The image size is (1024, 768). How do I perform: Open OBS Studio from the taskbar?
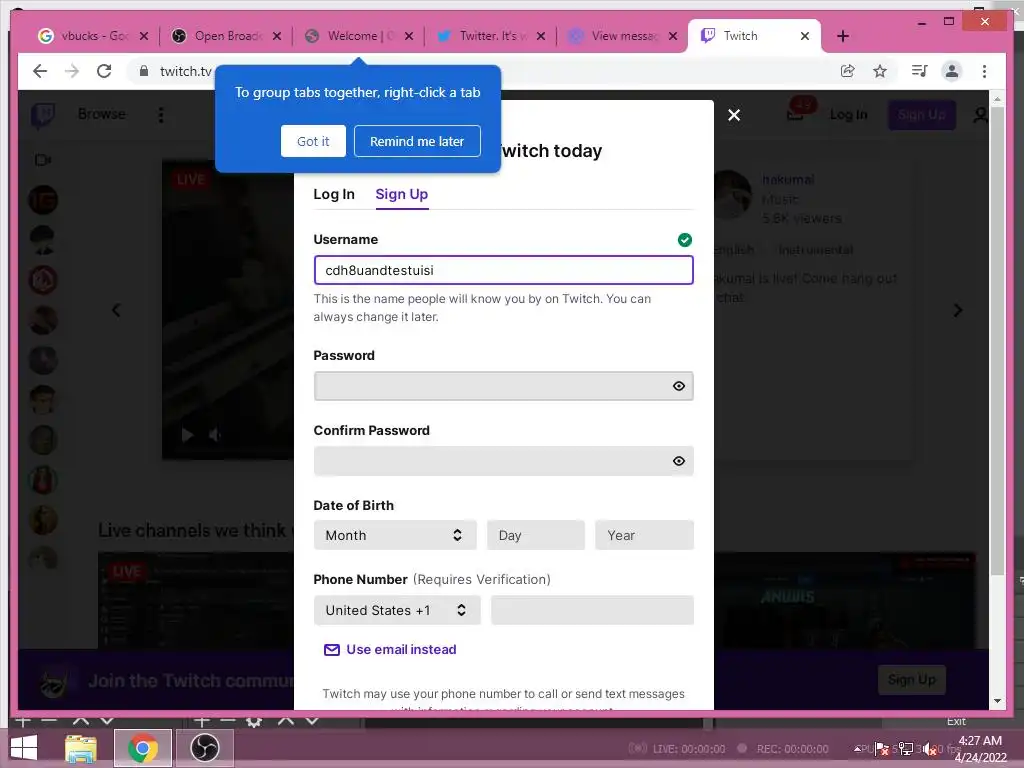pyautogui.click(x=204, y=748)
